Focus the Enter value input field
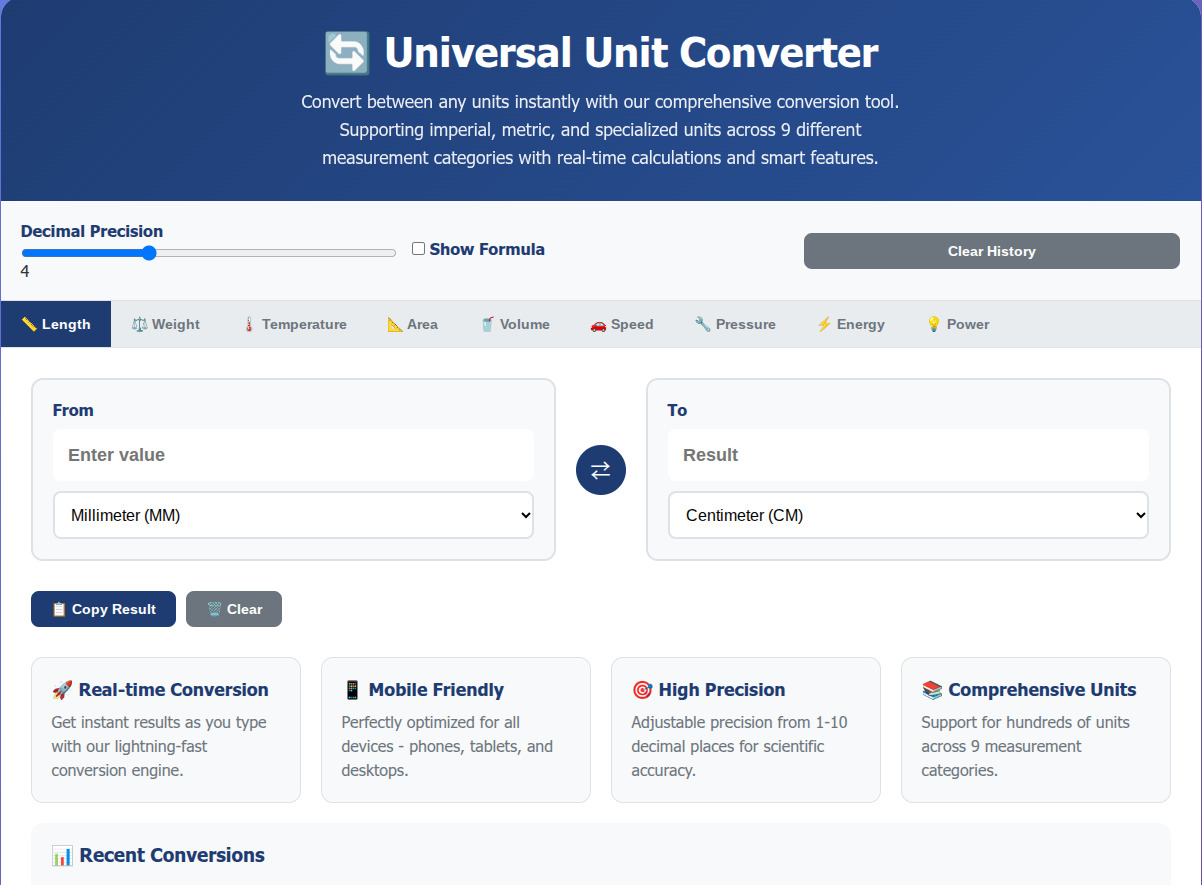 click(x=293, y=455)
